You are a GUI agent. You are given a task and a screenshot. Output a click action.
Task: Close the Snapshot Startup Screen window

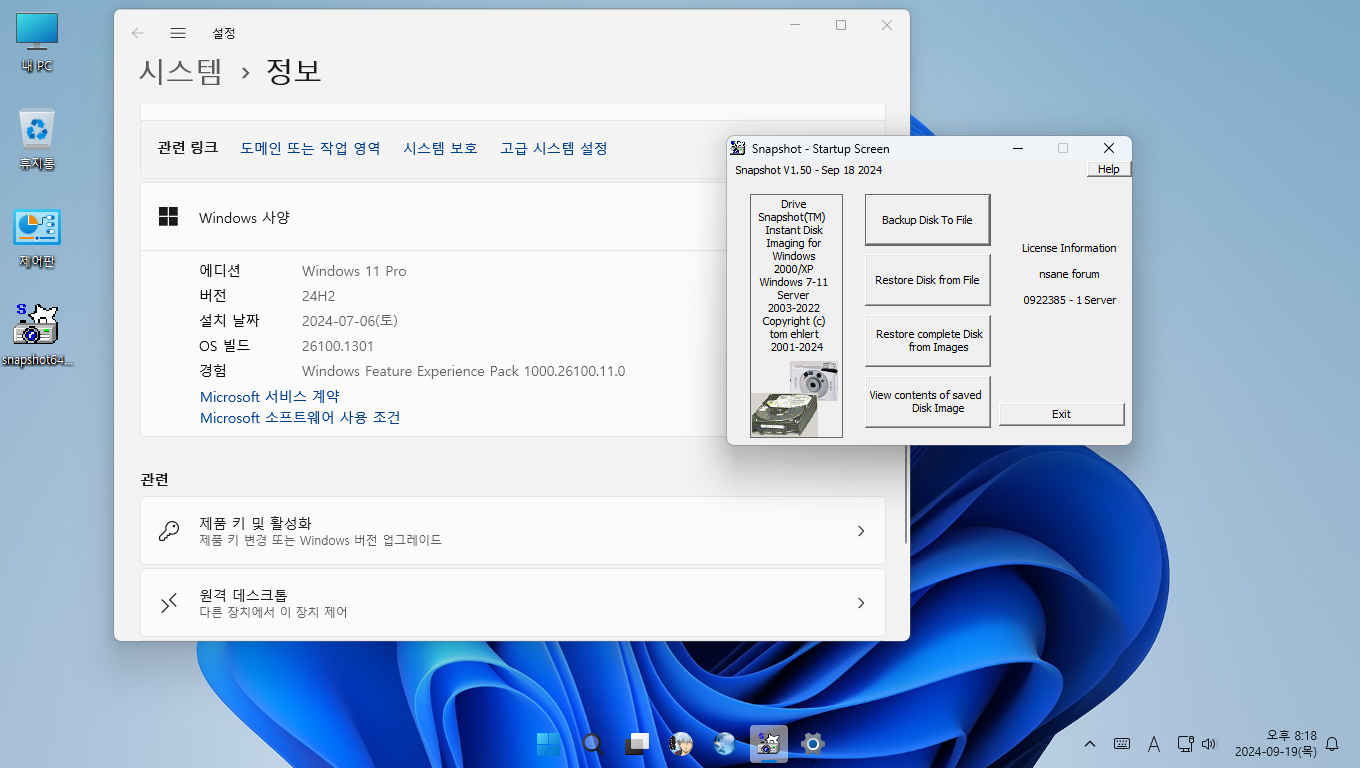[1108, 148]
